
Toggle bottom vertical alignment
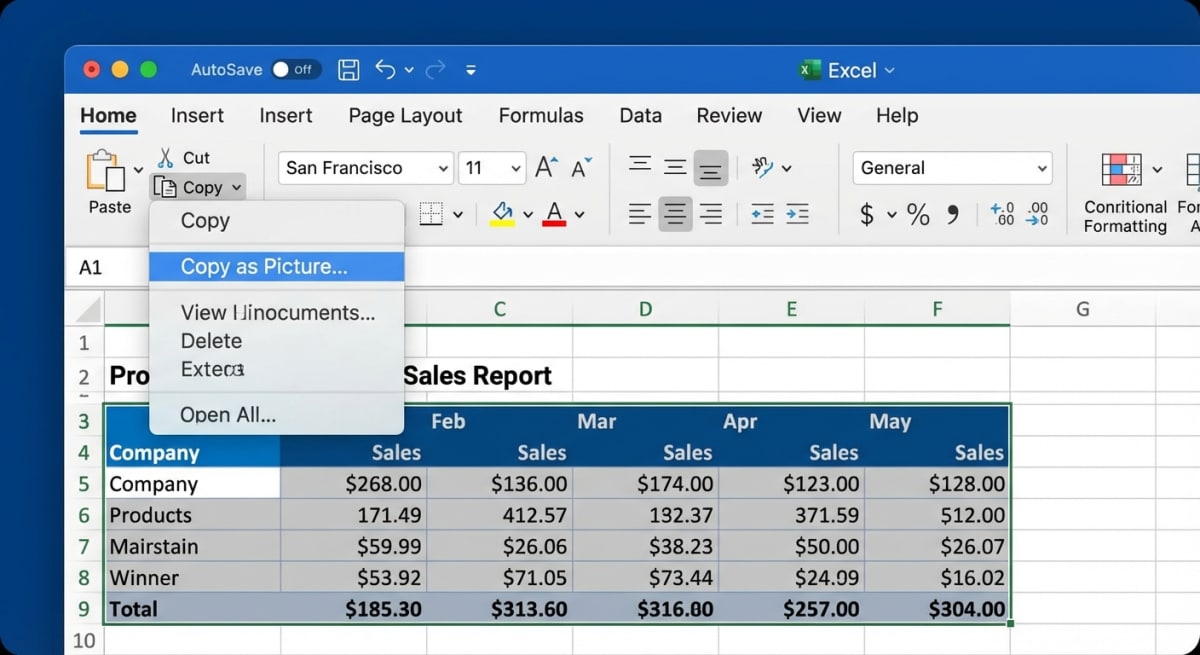pos(711,167)
